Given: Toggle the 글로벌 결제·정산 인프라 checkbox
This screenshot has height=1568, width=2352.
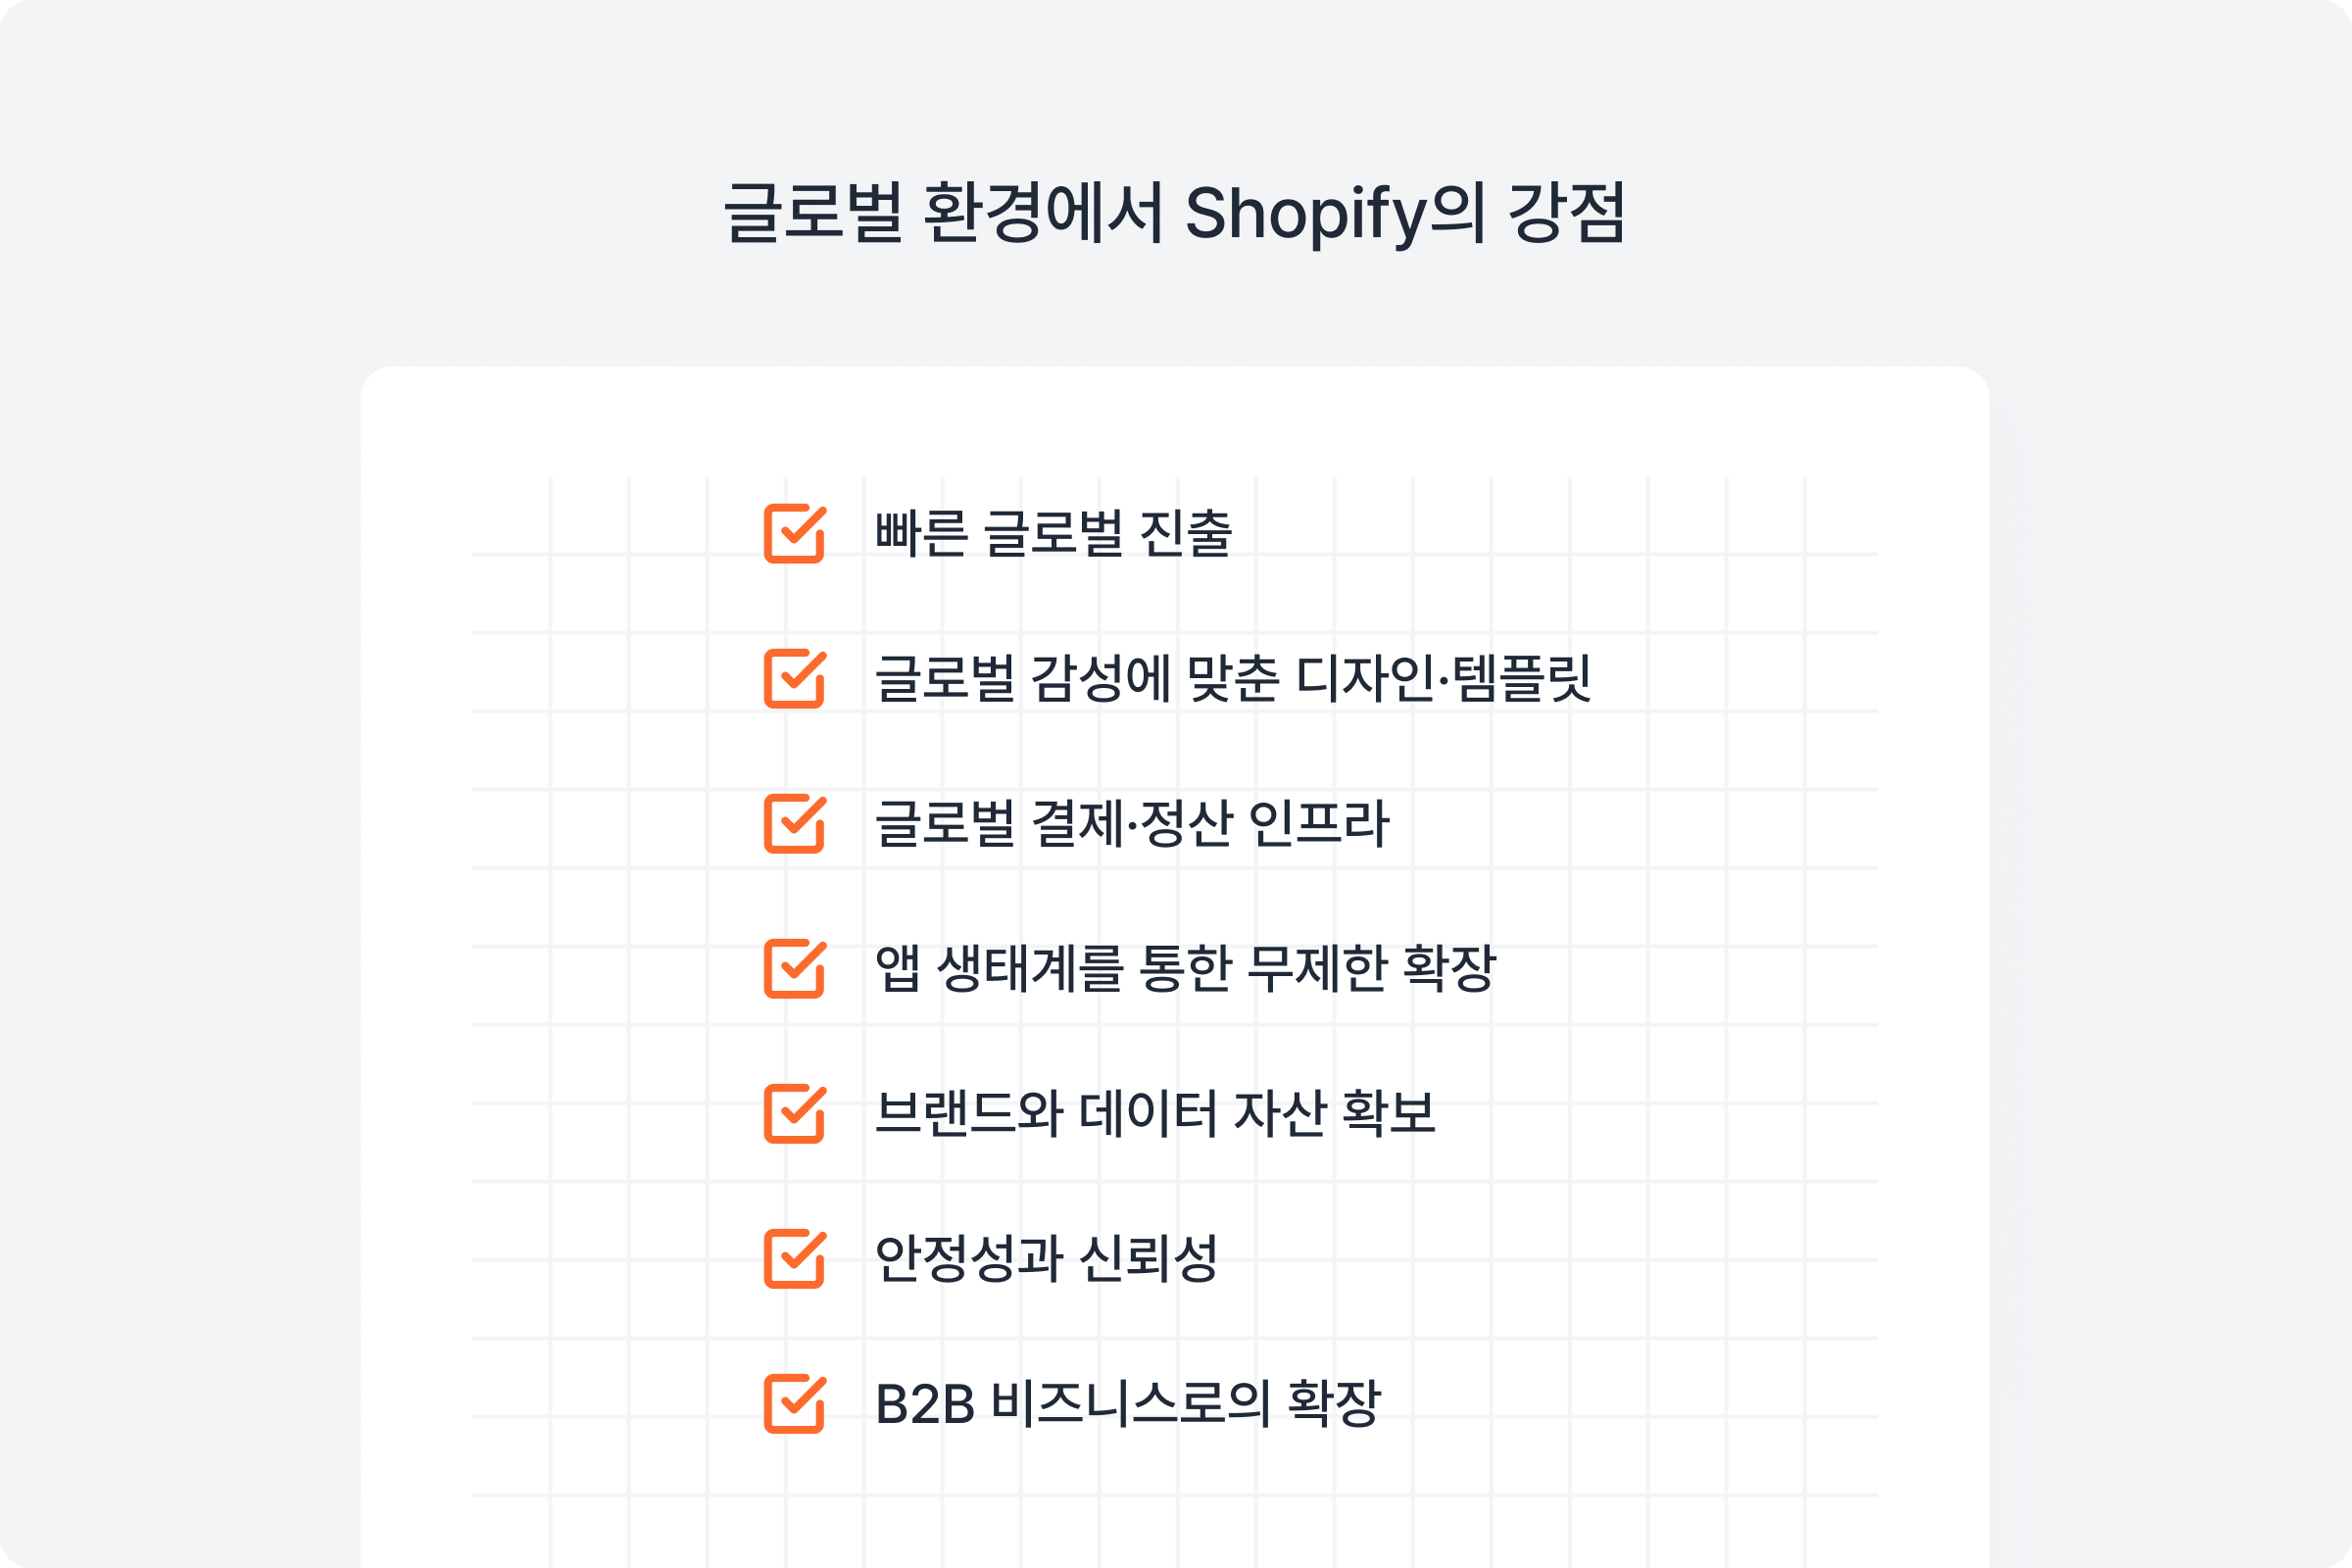Looking at the screenshot, I should [795, 824].
